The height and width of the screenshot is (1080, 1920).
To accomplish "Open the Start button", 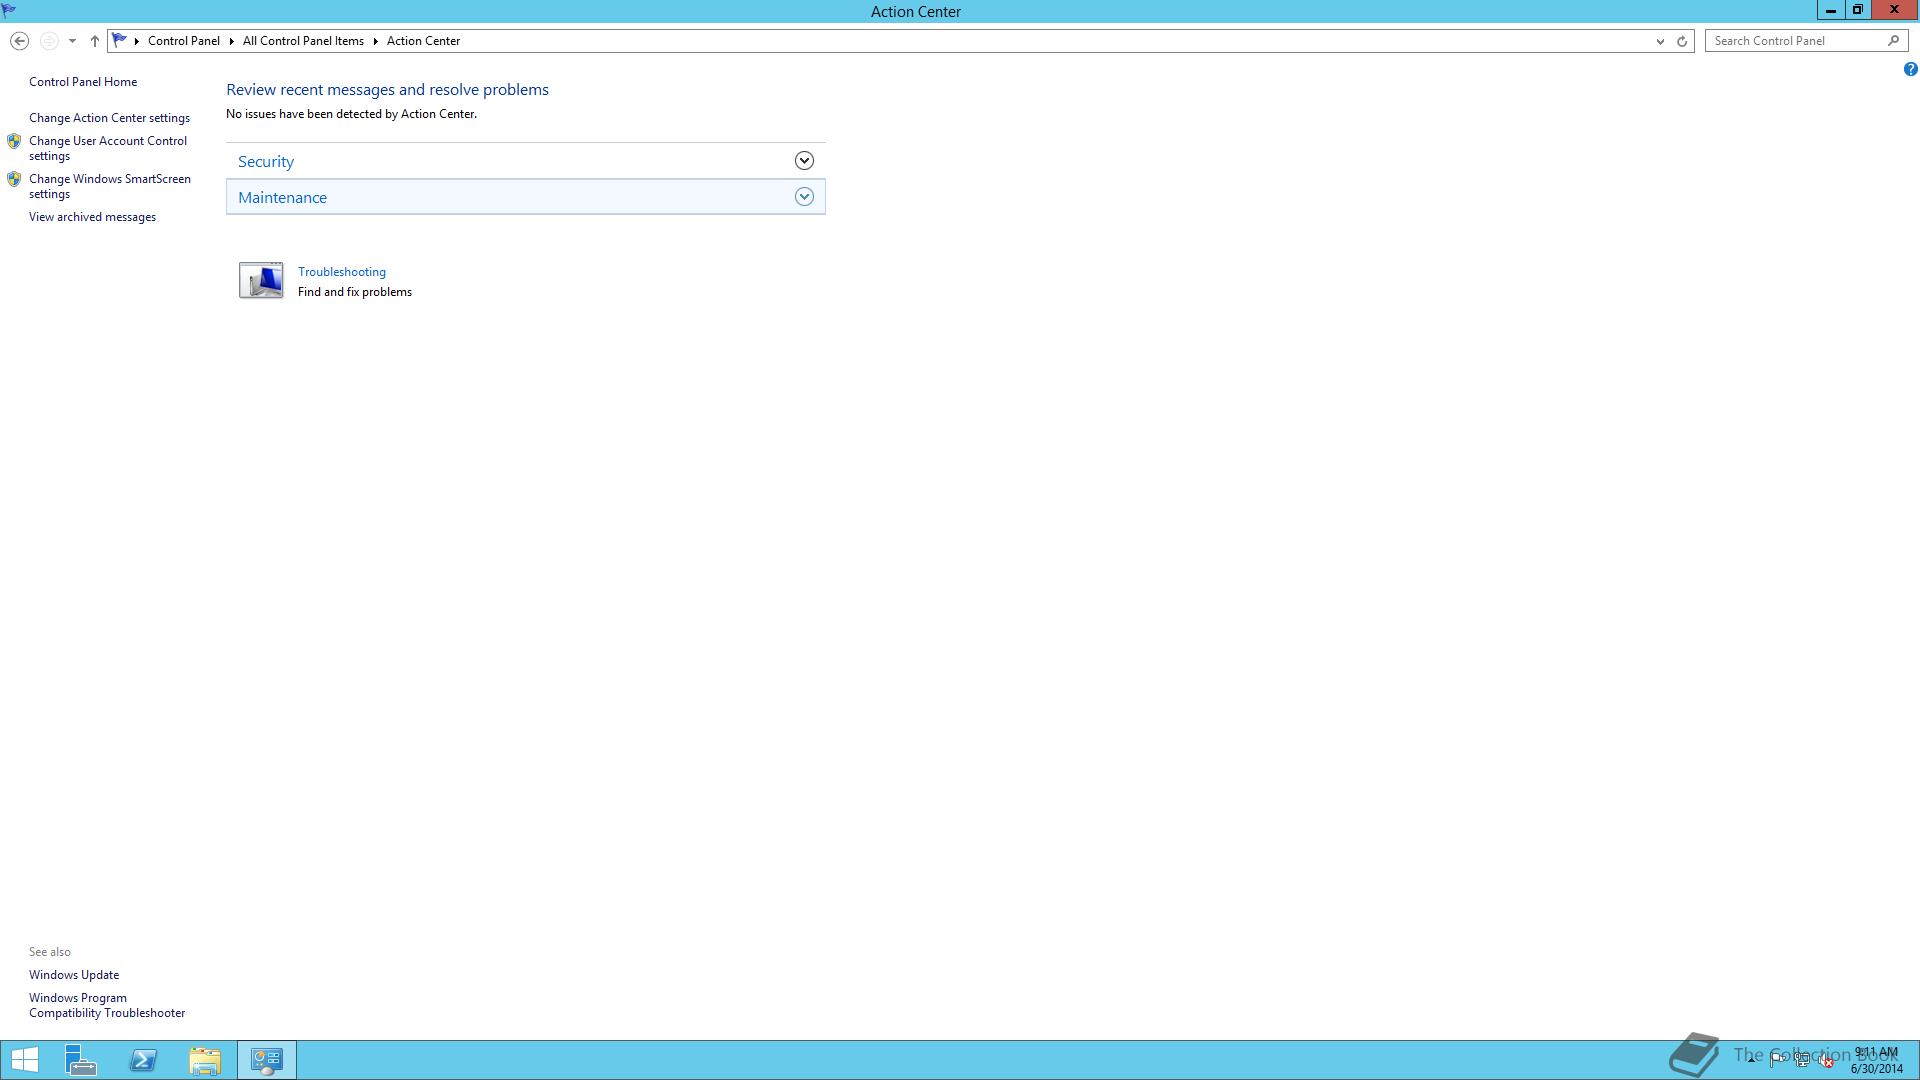I will pyautogui.click(x=24, y=1060).
